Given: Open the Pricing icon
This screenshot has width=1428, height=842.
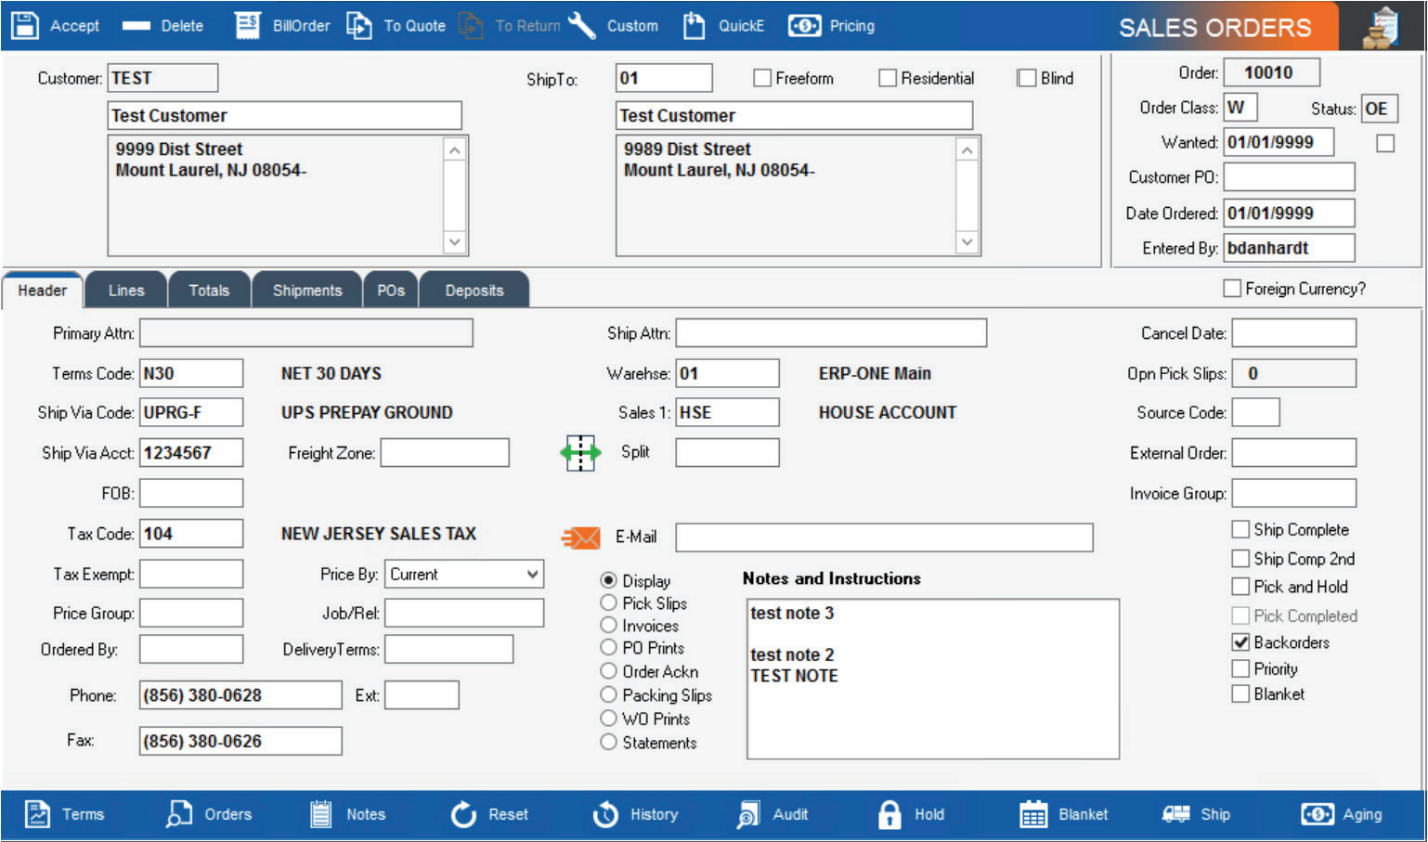Looking at the screenshot, I should (805, 25).
